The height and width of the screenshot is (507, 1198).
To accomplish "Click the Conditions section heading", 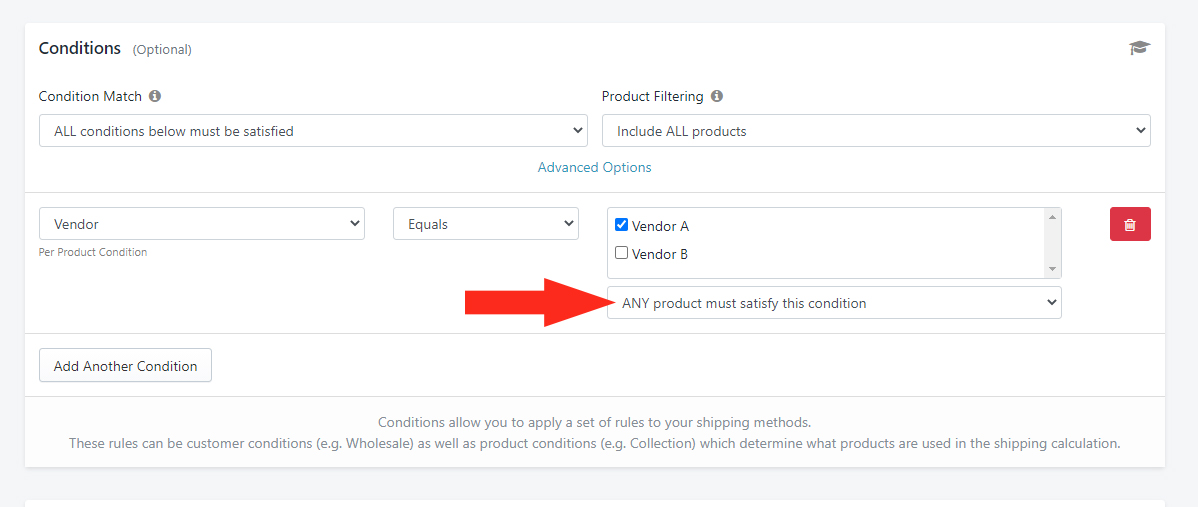I will [79, 48].
